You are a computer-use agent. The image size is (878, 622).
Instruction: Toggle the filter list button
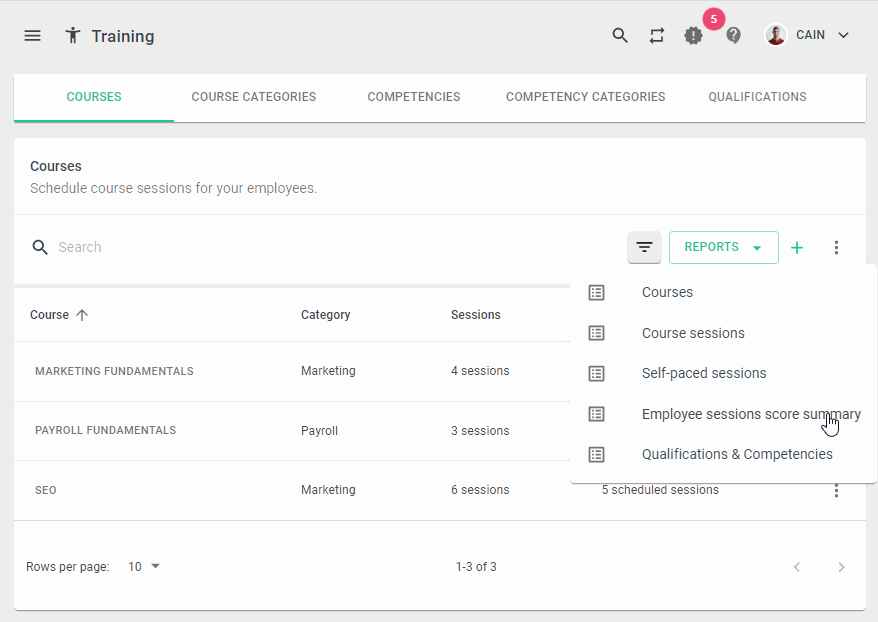(x=645, y=247)
